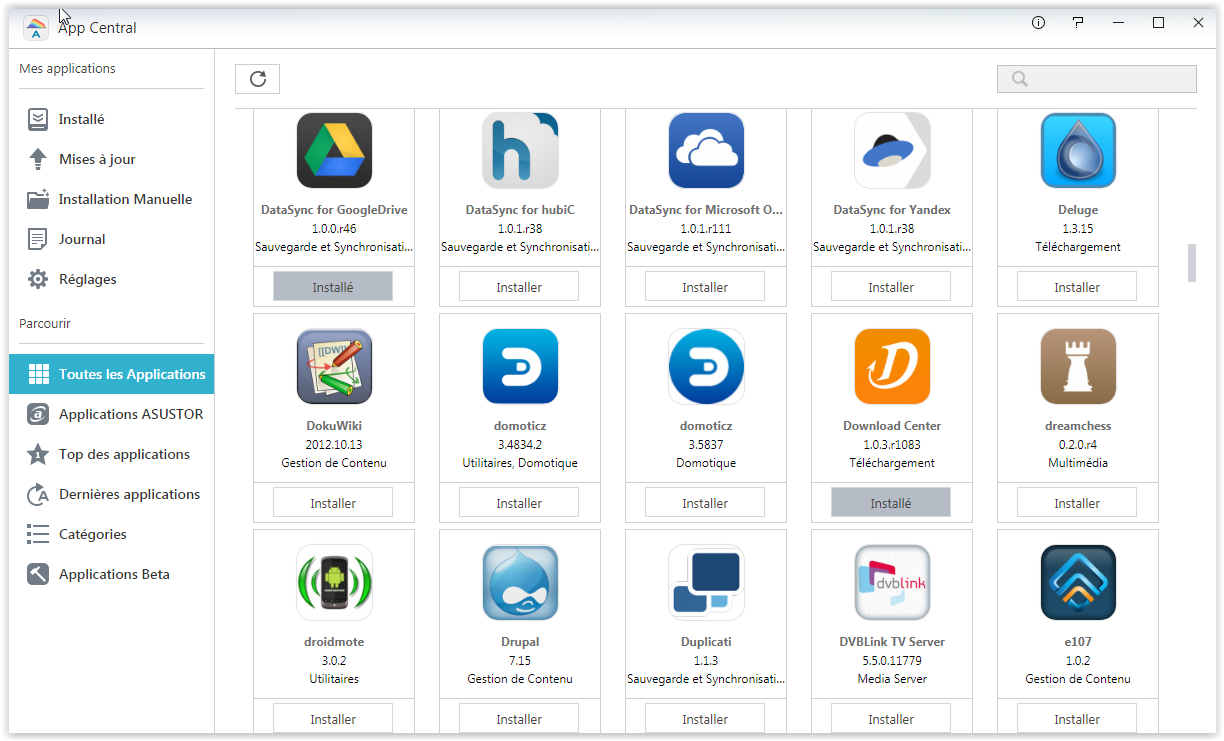Open DataSync for GoogleDrive app icon
The image size is (1224, 741).
tap(334, 151)
